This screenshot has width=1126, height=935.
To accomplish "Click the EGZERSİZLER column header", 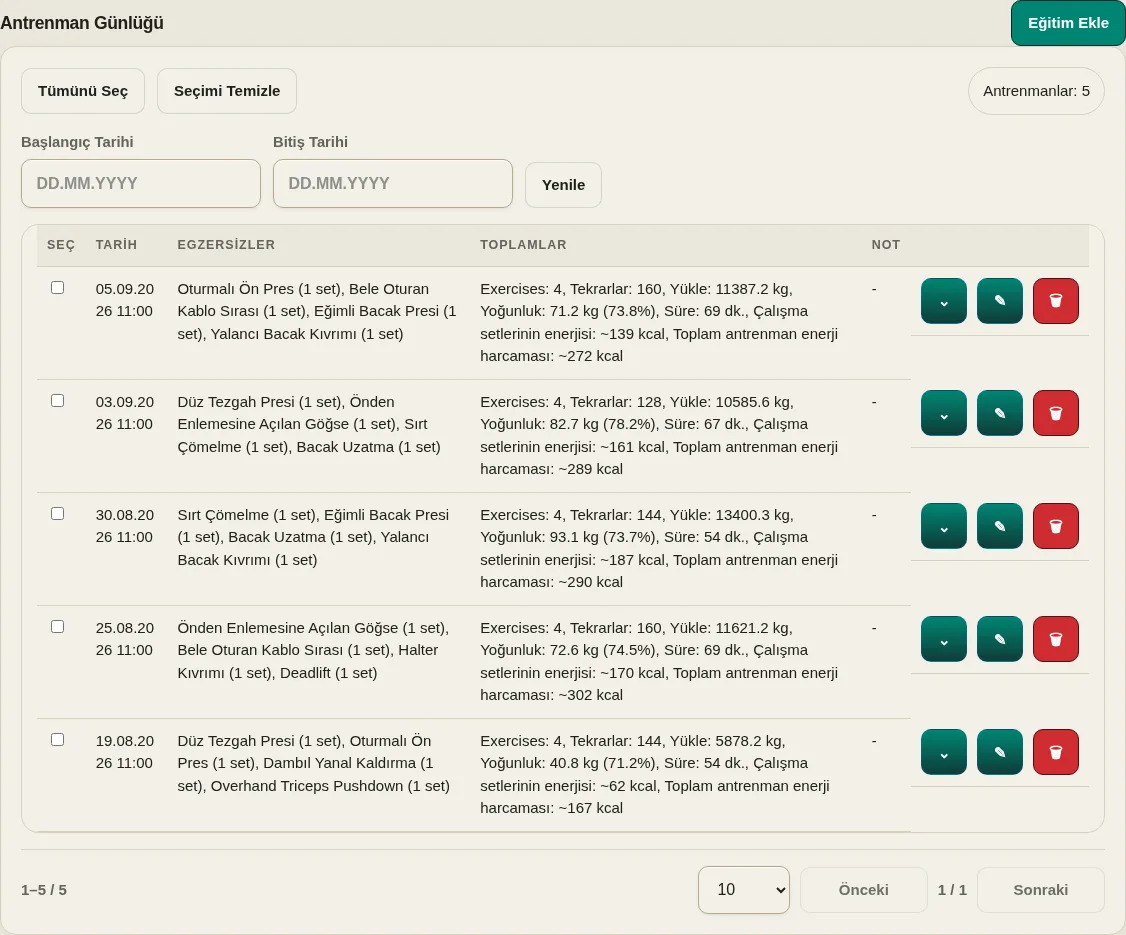I will [226, 245].
